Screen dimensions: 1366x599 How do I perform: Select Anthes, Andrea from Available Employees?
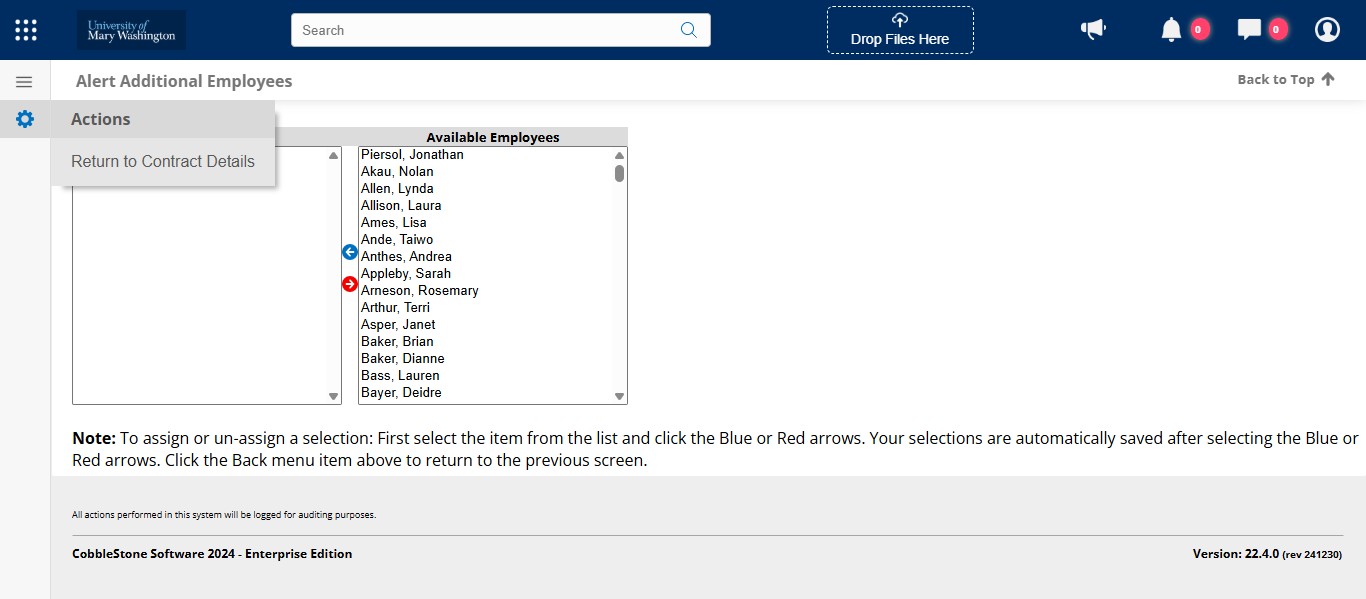(x=406, y=256)
